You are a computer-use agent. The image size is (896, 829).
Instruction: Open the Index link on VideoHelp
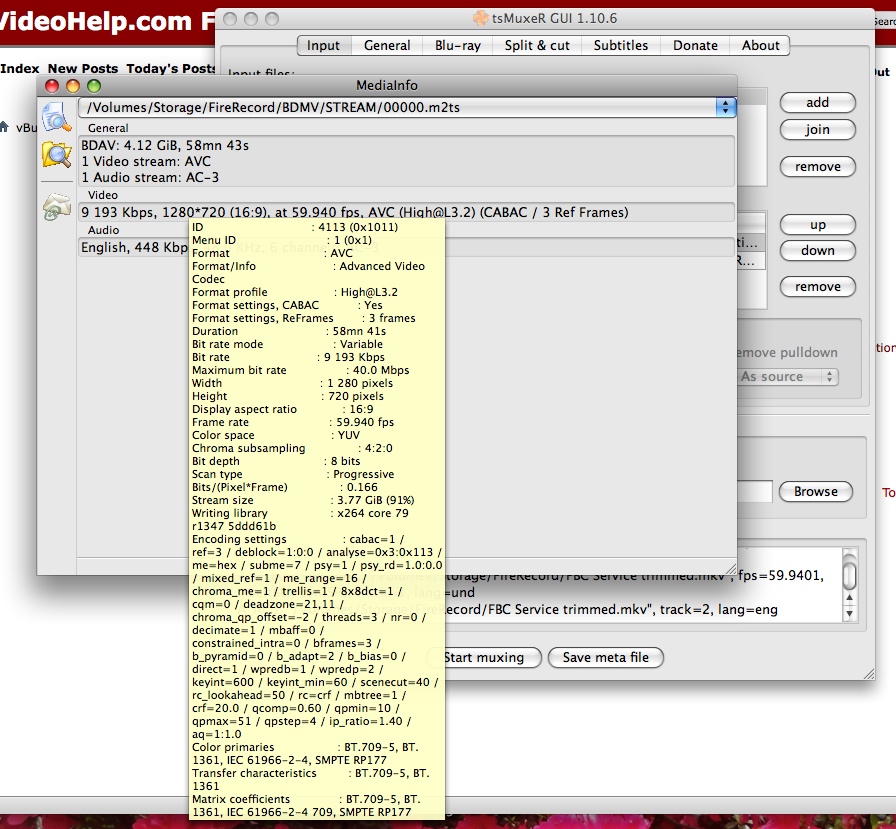(20, 69)
